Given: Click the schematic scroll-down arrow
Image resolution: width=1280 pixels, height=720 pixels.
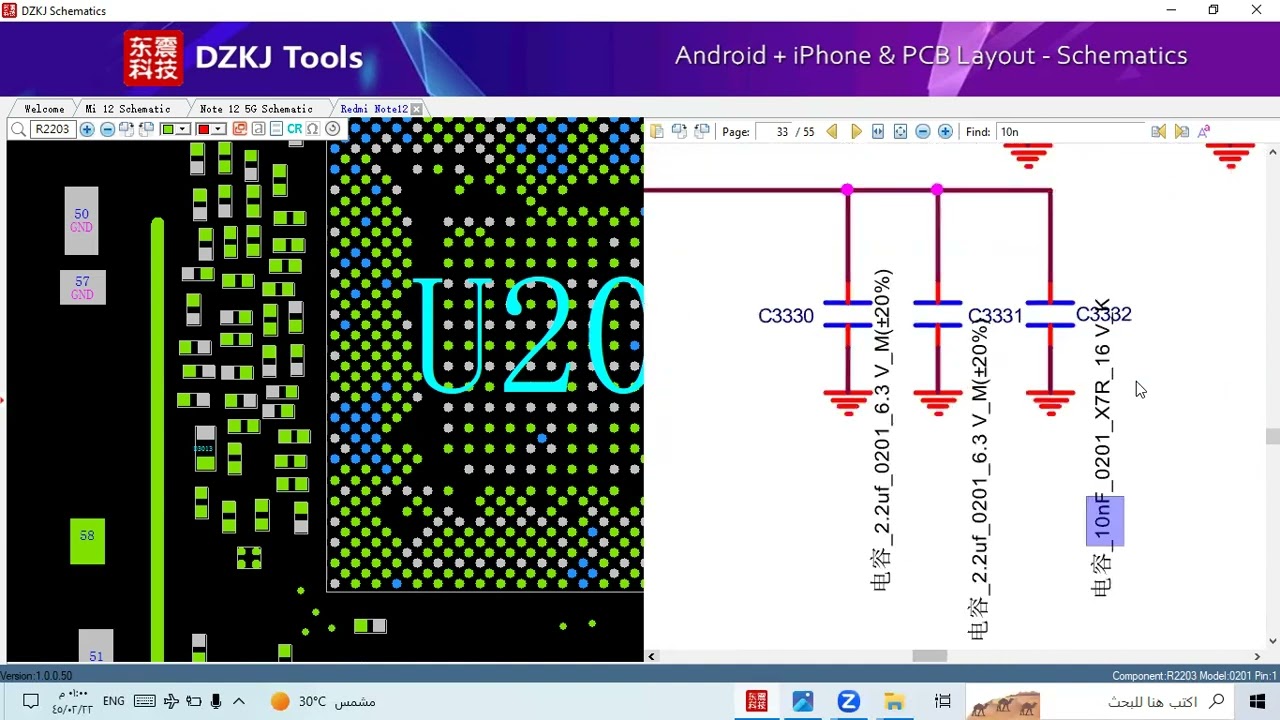Looking at the screenshot, I should tap(1272, 641).
